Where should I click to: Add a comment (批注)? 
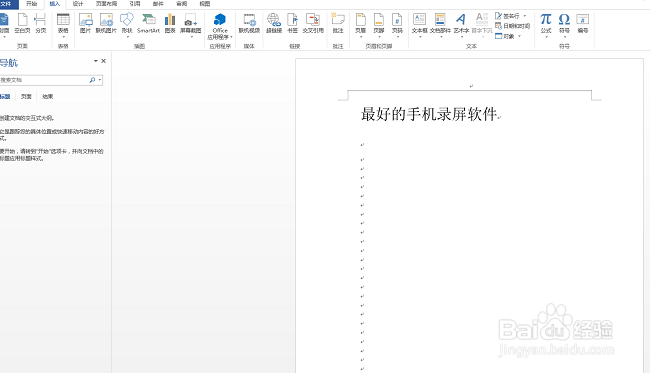tap(338, 23)
